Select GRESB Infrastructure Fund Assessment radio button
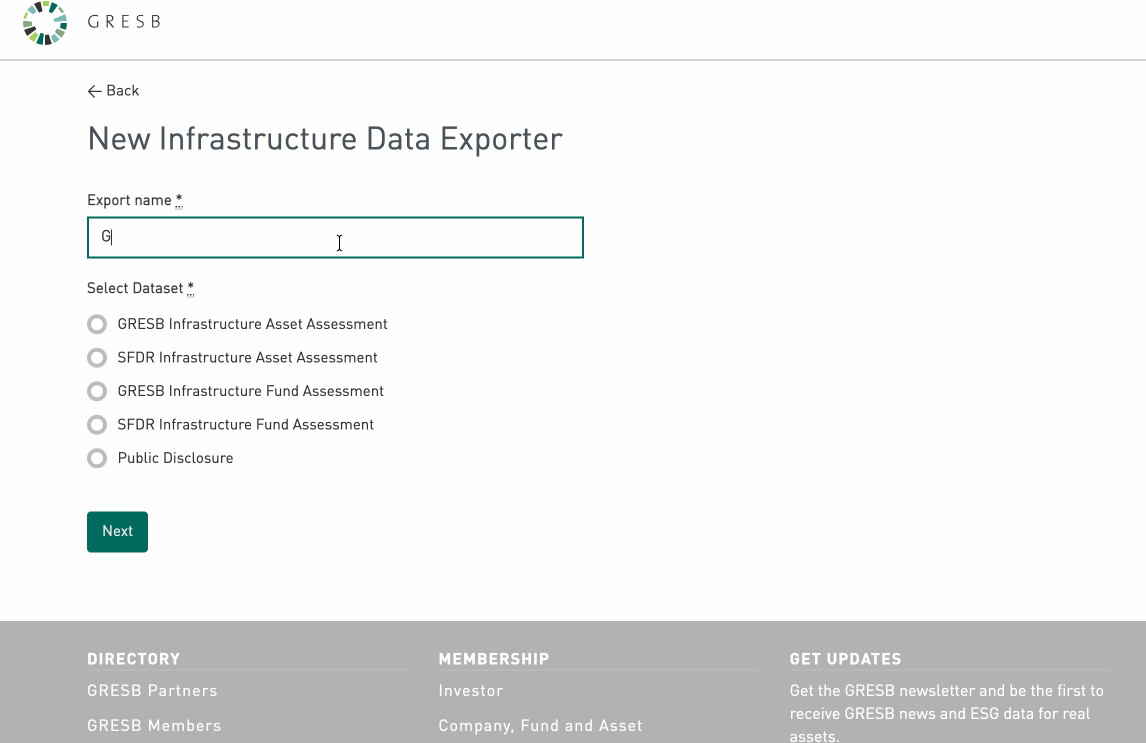Screen dimensions: 1146x743 point(97,391)
